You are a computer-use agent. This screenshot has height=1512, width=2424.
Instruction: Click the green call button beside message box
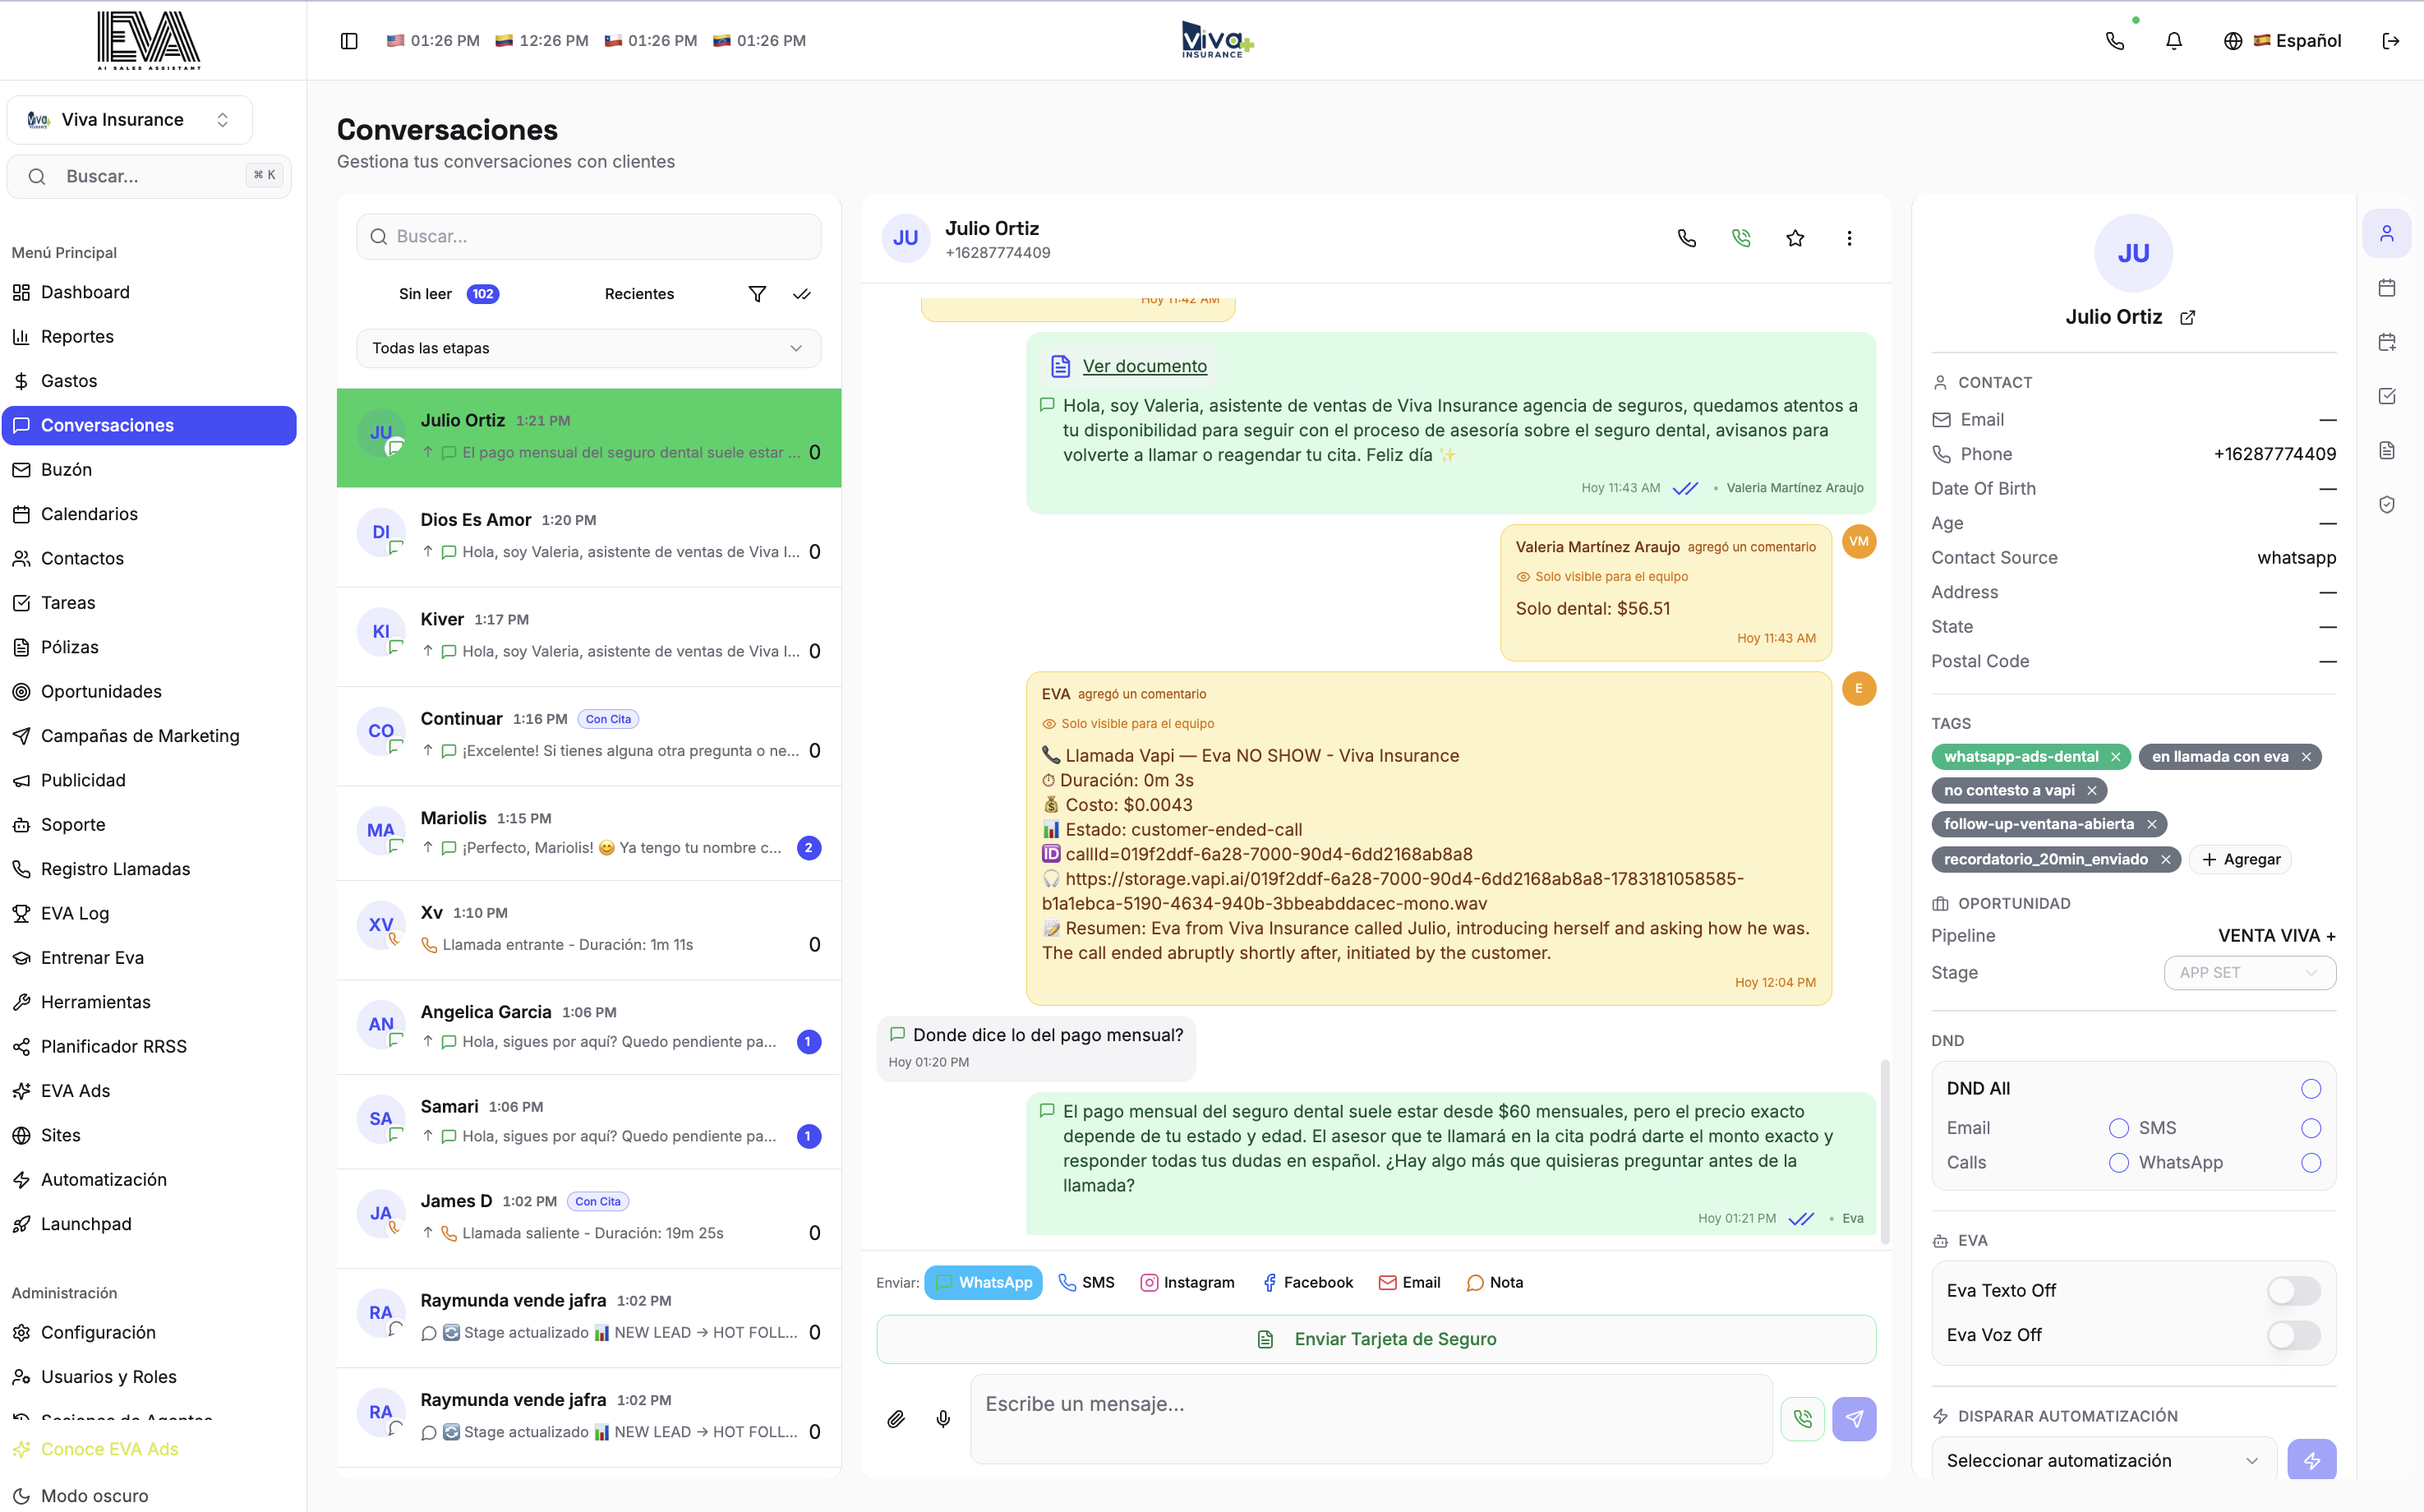[x=1803, y=1419]
